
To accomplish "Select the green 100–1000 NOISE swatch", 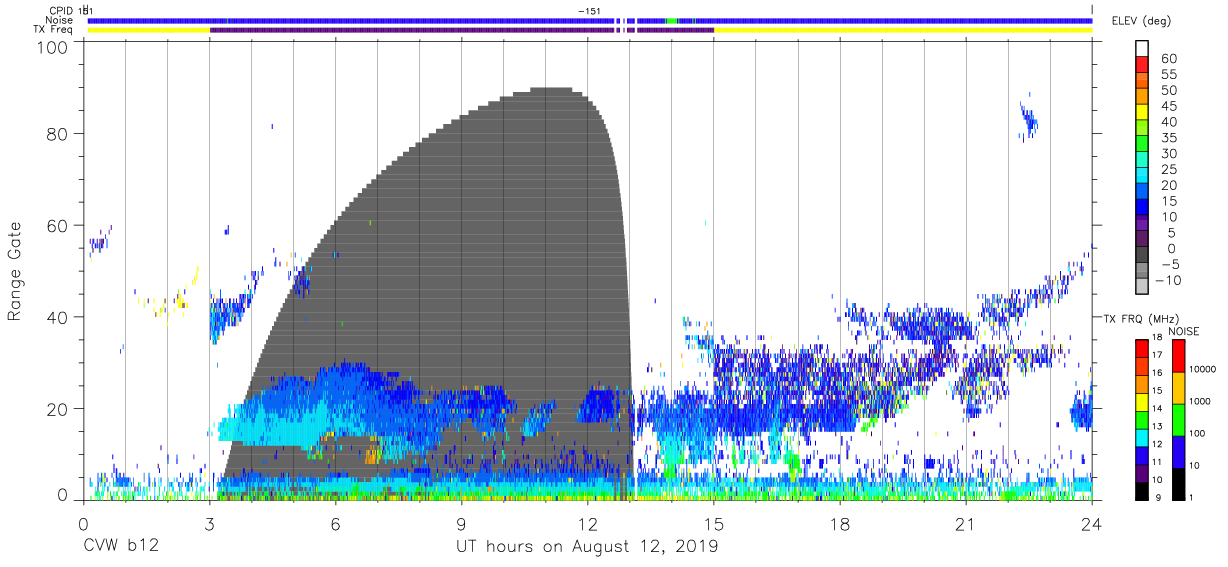I will pos(1179,420).
